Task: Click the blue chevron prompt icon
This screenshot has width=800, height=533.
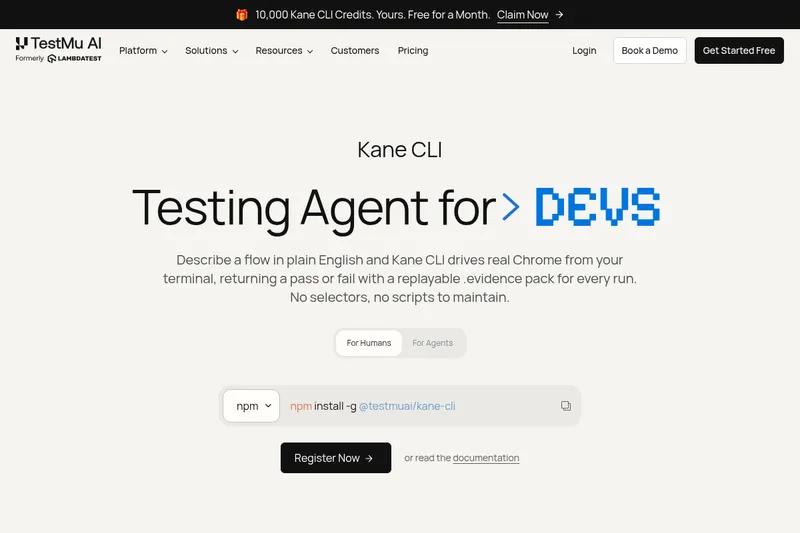Action: [510, 207]
